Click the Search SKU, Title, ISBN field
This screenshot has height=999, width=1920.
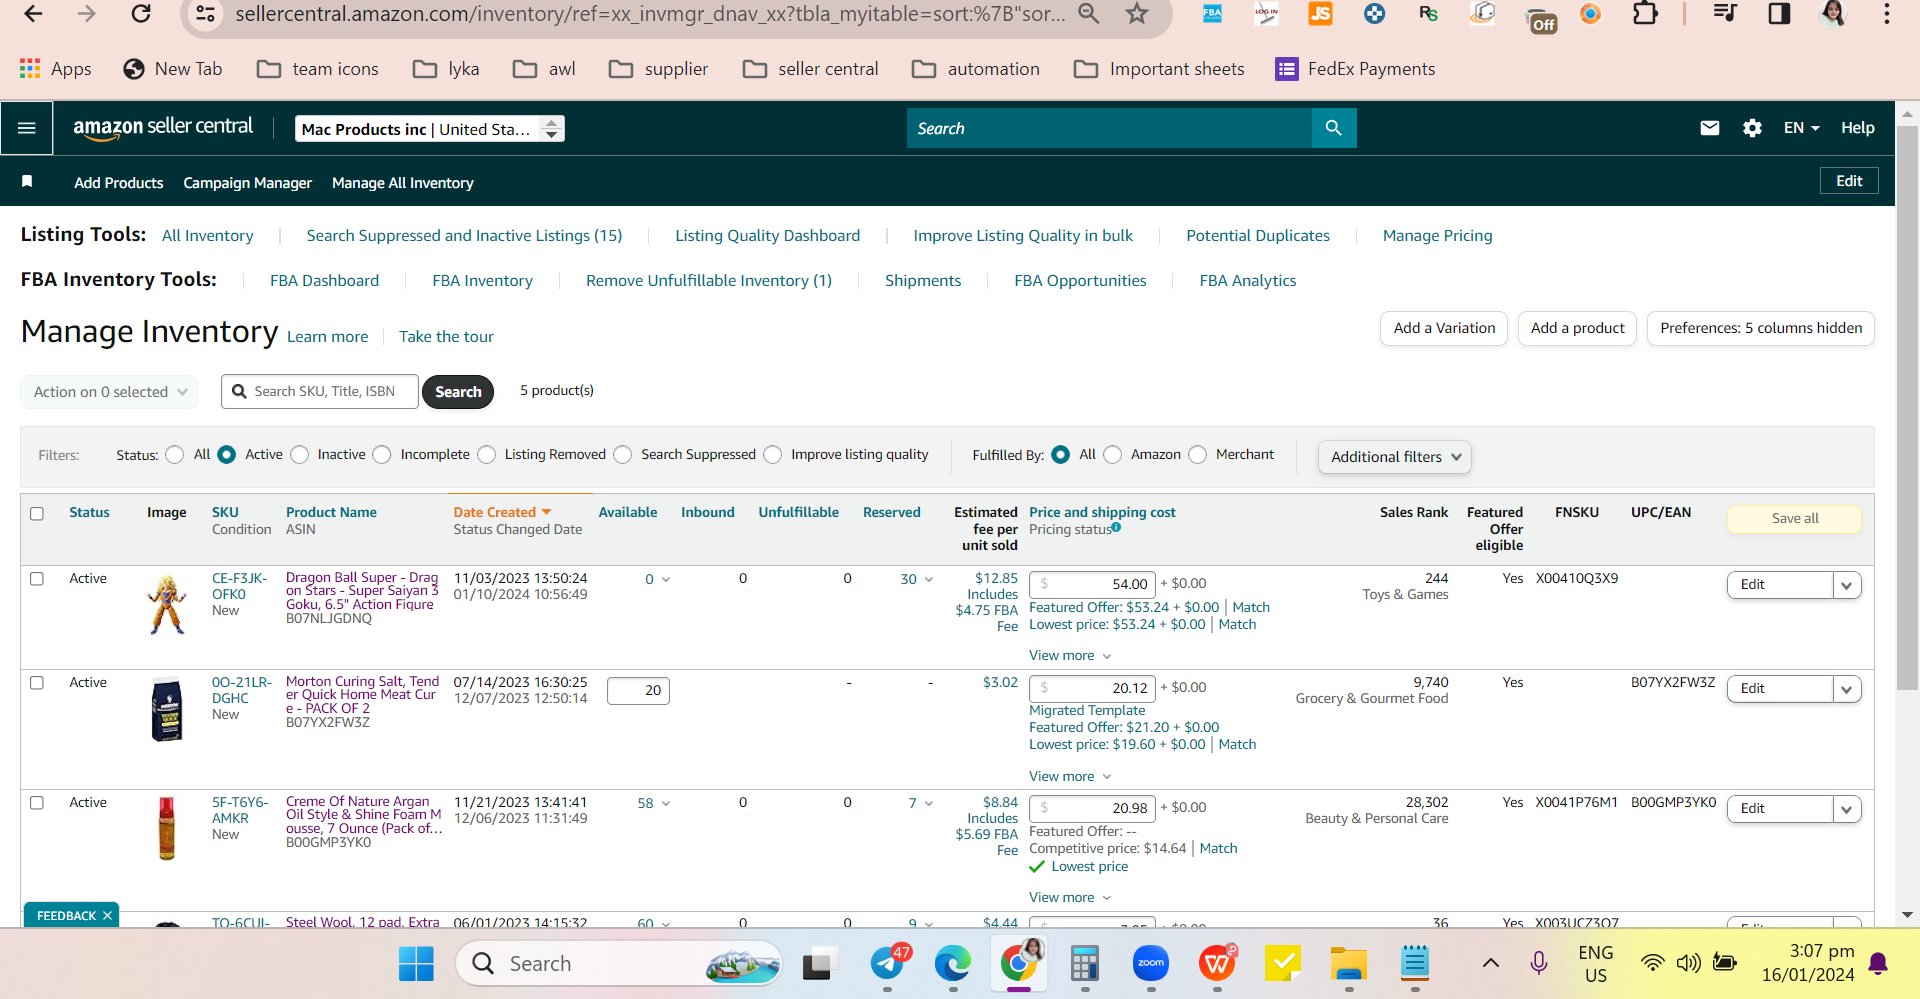pyautogui.click(x=320, y=392)
